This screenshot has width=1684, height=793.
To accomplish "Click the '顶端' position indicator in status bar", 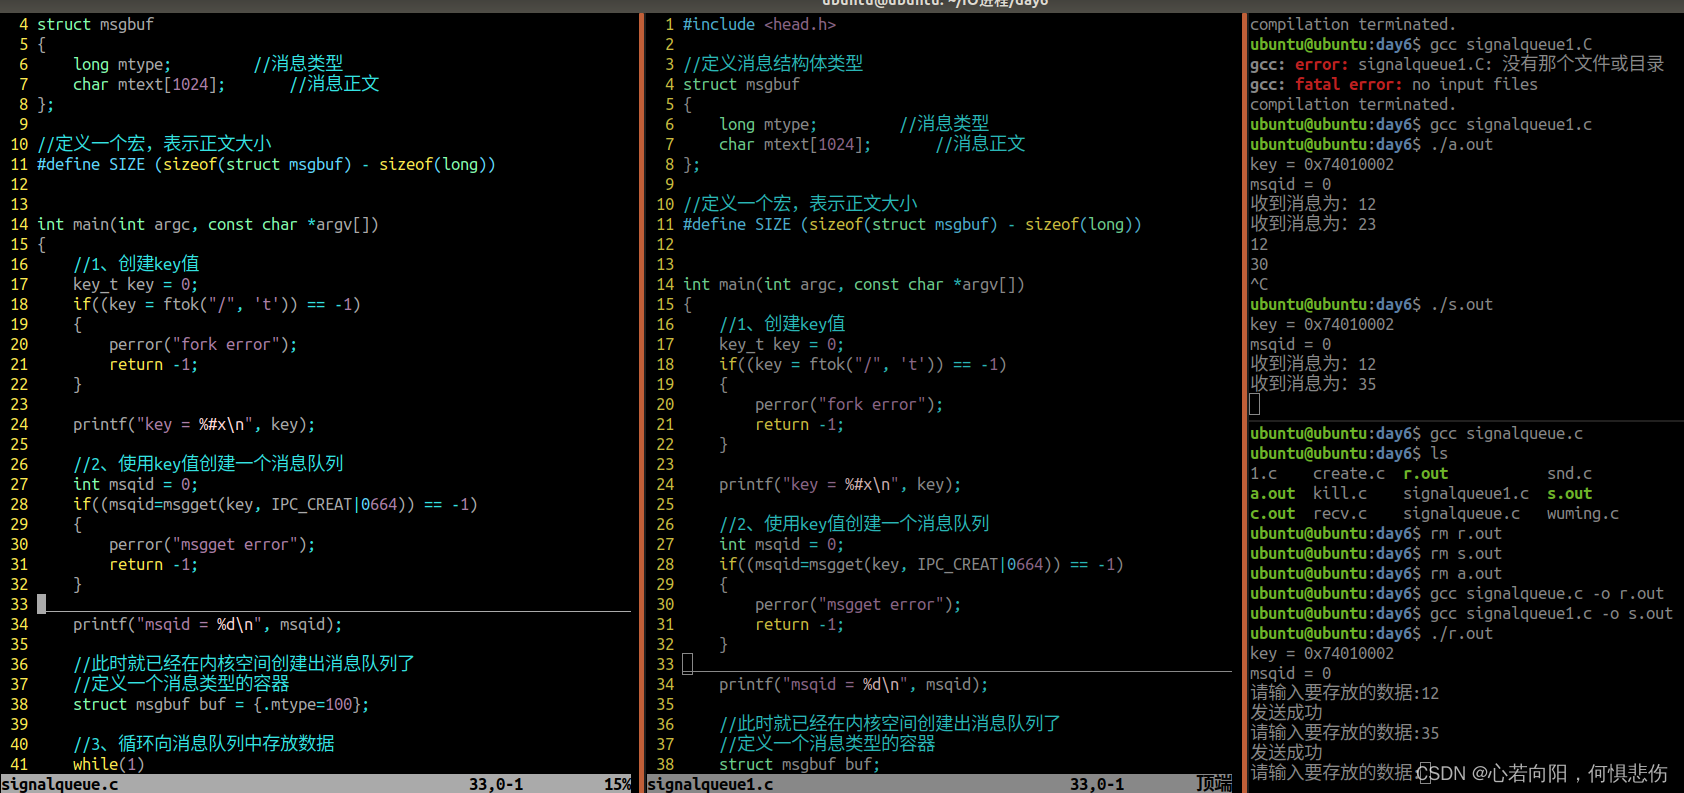I will coord(1214,784).
